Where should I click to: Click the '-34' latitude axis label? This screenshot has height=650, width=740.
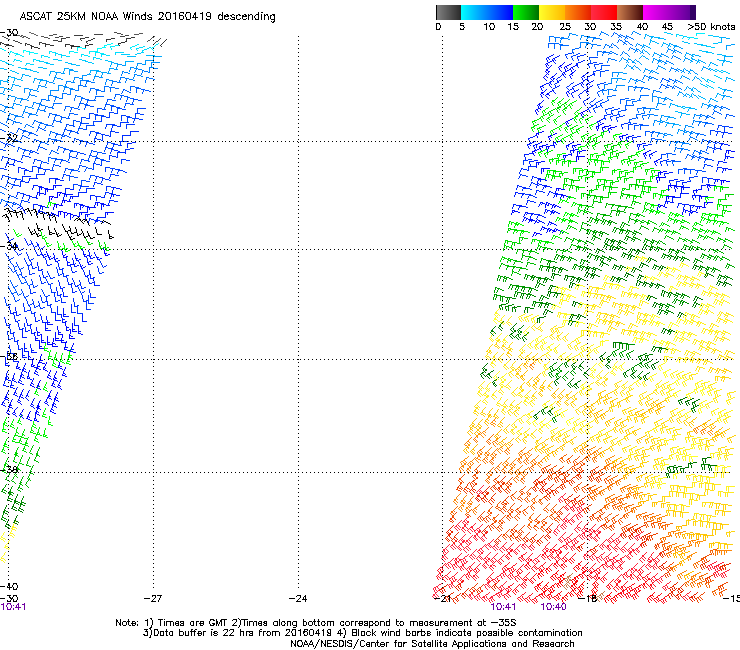click(x=9, y=246)
